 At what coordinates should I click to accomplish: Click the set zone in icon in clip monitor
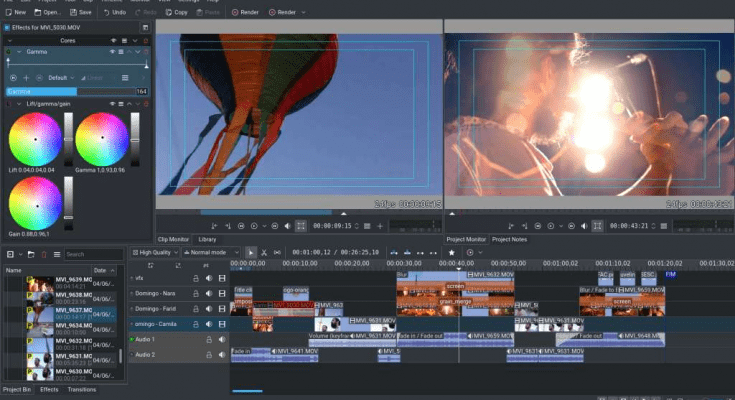[214, 226]
